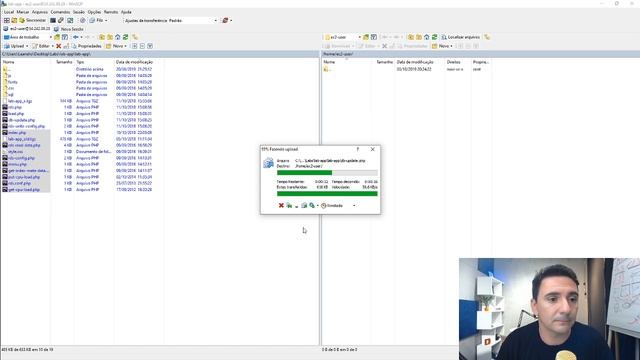Click the remote path /home/ec2-user/ bar
The height and width of the screenshot is (360, 640).
pyautogui.click(x=480, y=54)
